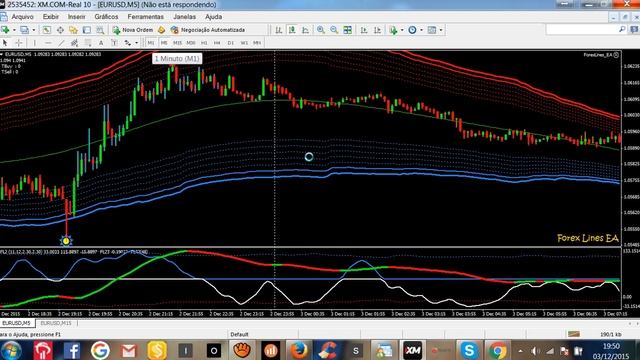
Task: Click the Default profile status text
Action: [239, 334]
